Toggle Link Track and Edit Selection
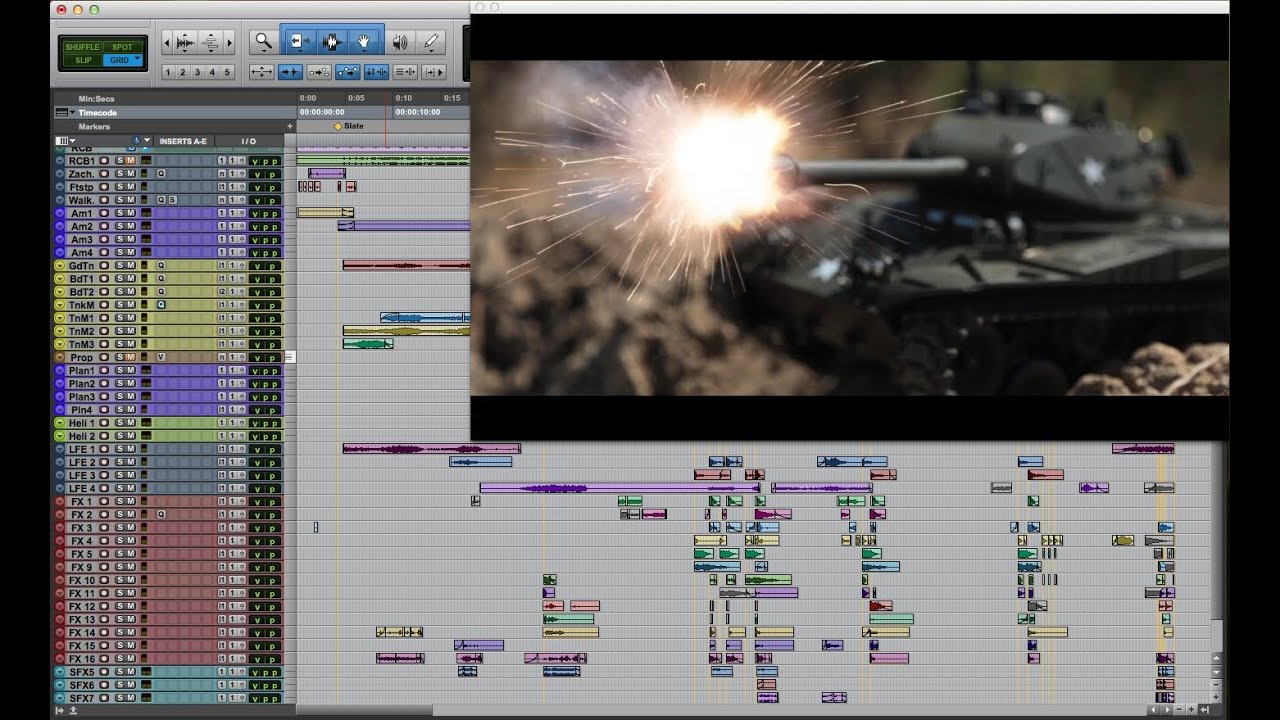Screen dimensions: 1280x720 point(405,72)
